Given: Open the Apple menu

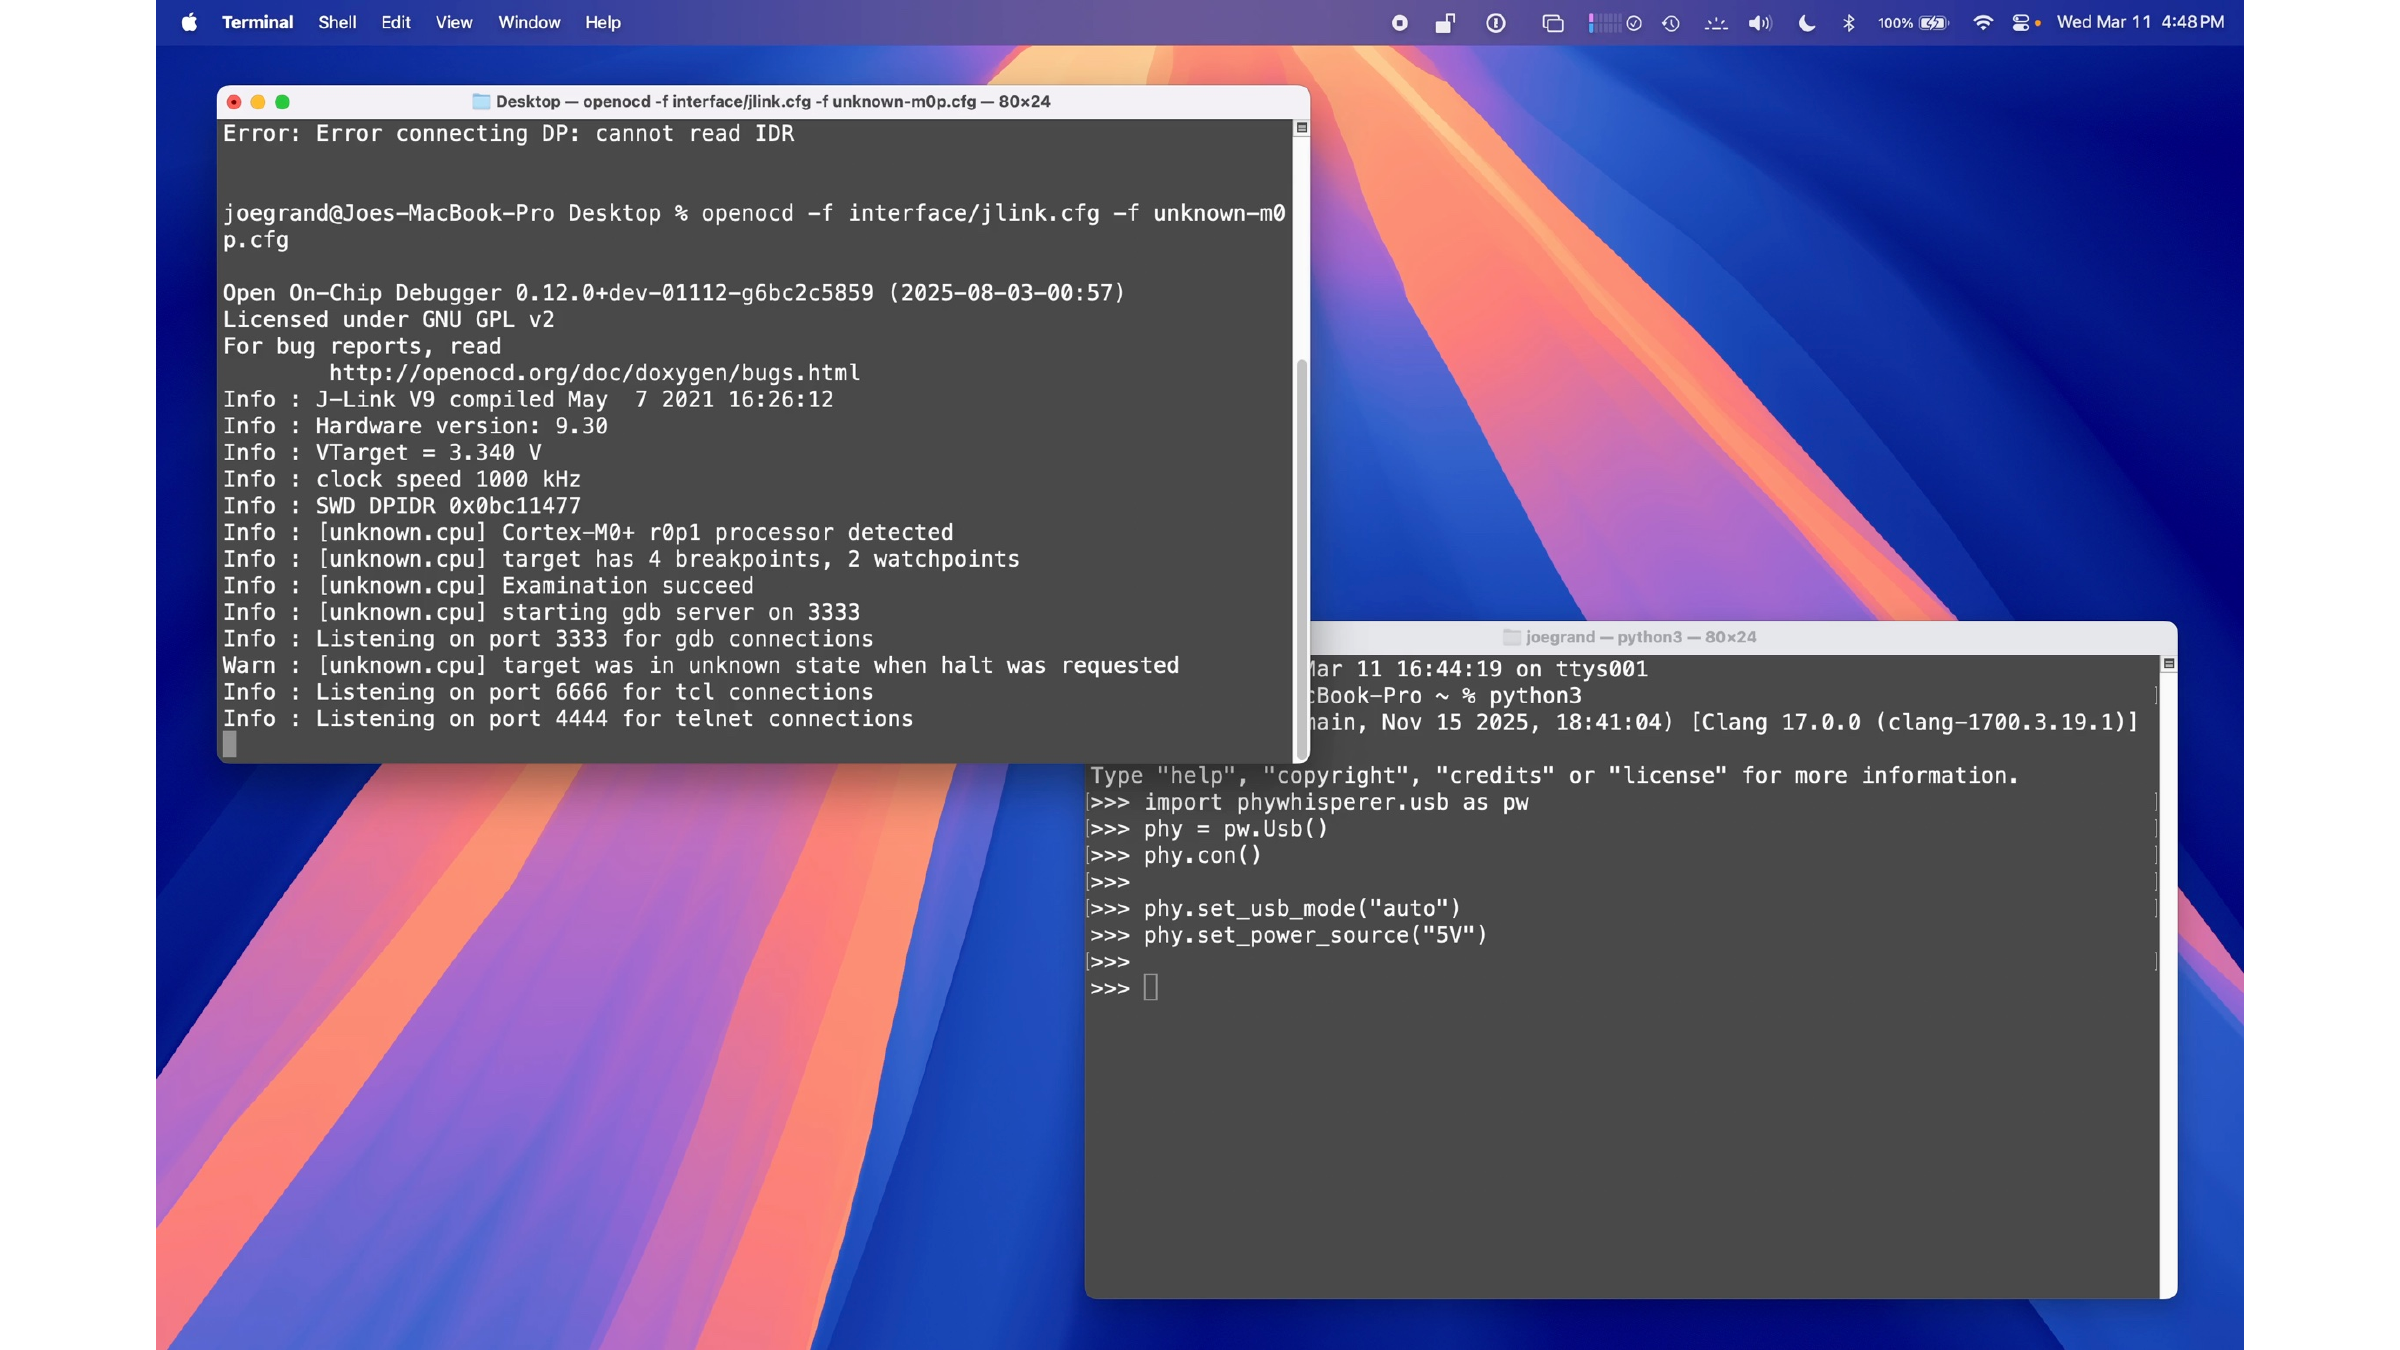Looking at the screenshot, I should tap(189, 22).
